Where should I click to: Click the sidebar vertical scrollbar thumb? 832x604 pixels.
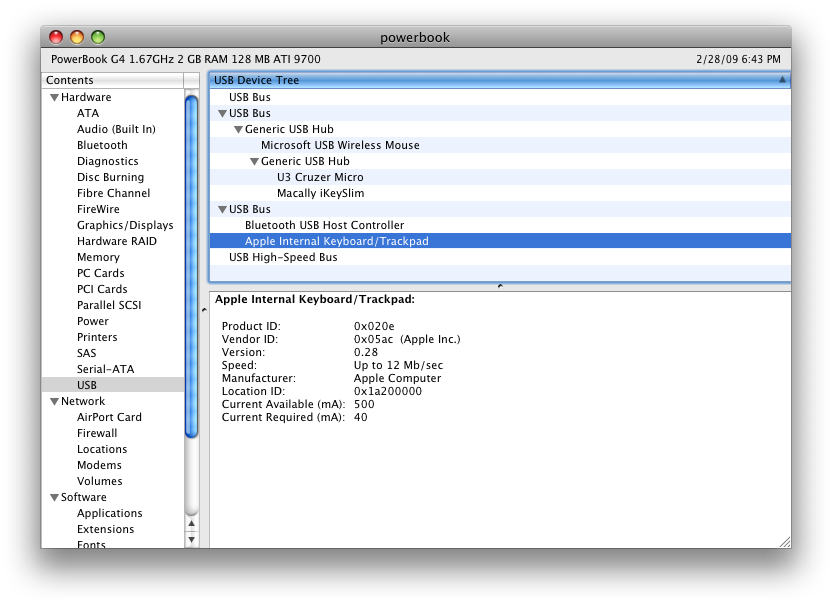pos(192,267)
